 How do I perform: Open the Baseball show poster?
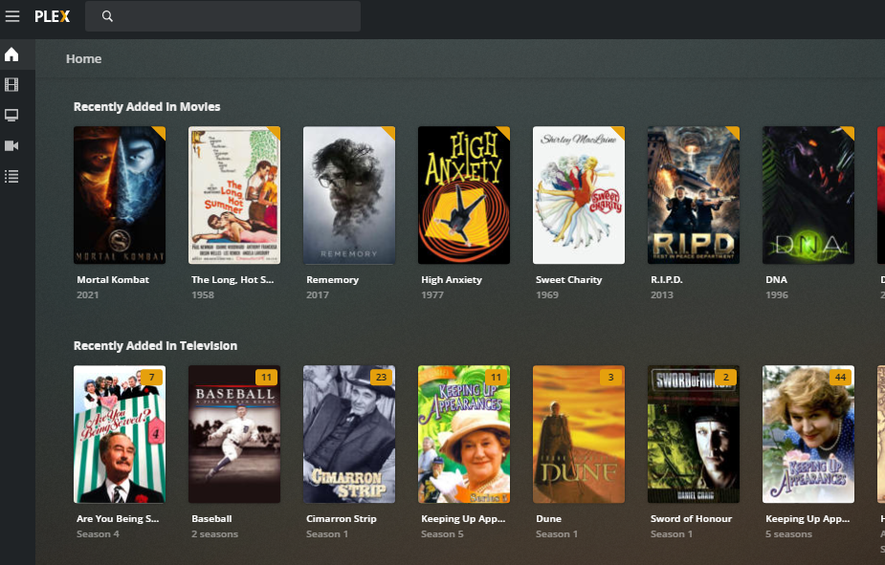point(234,434)
